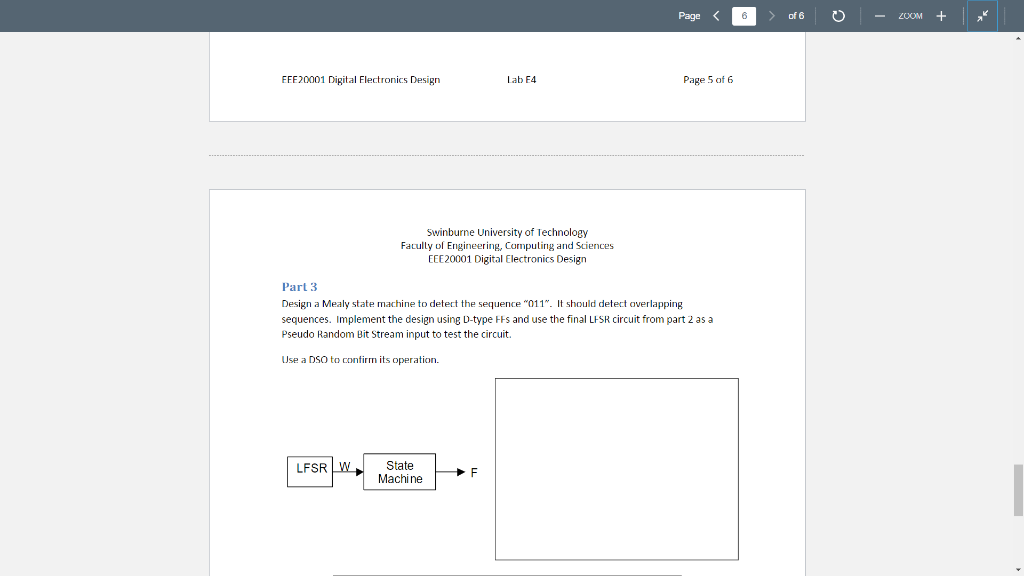Click the ZOOM toolbar label
Screen dimensions: 1024x576
tap(908, 15)
